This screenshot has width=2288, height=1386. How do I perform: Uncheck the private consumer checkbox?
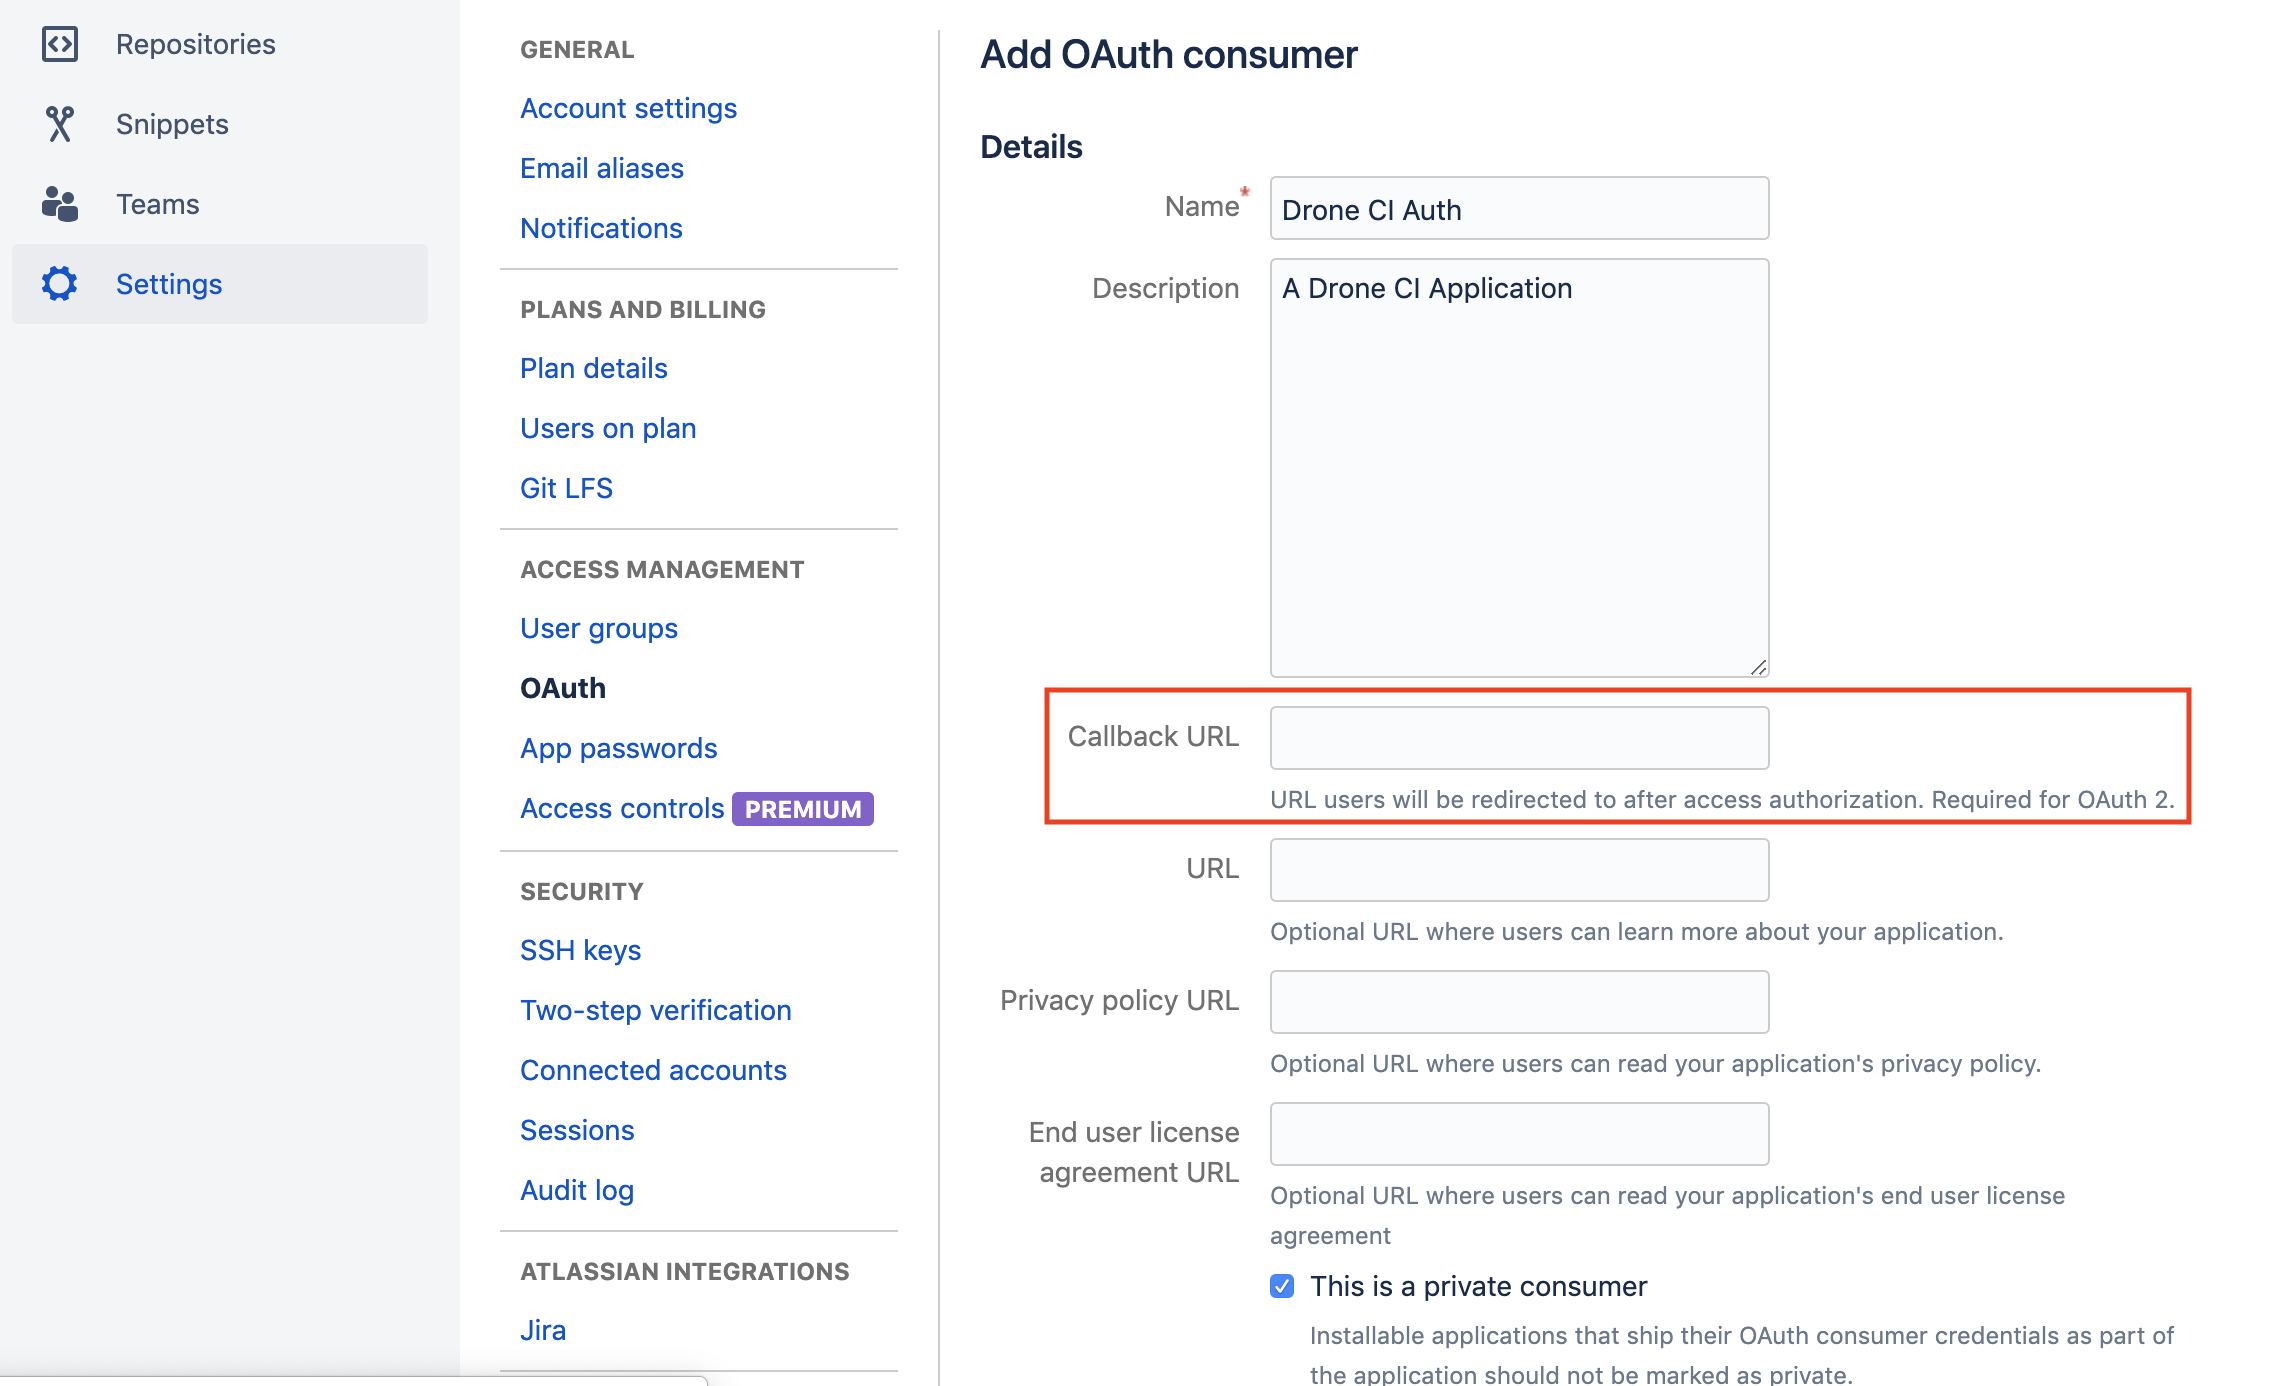point(1282,1286)
